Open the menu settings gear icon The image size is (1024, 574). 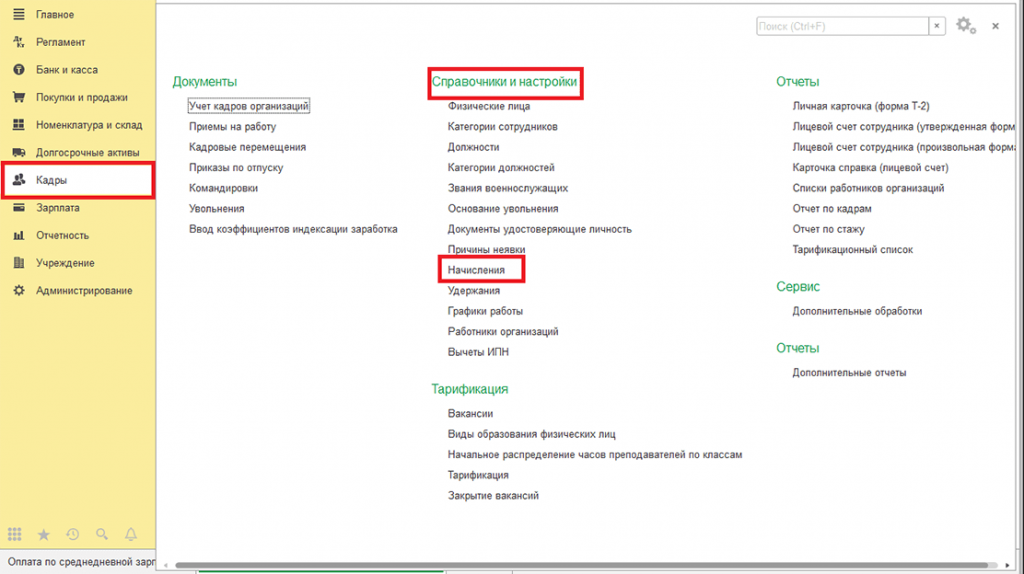[x=964, y=26]
